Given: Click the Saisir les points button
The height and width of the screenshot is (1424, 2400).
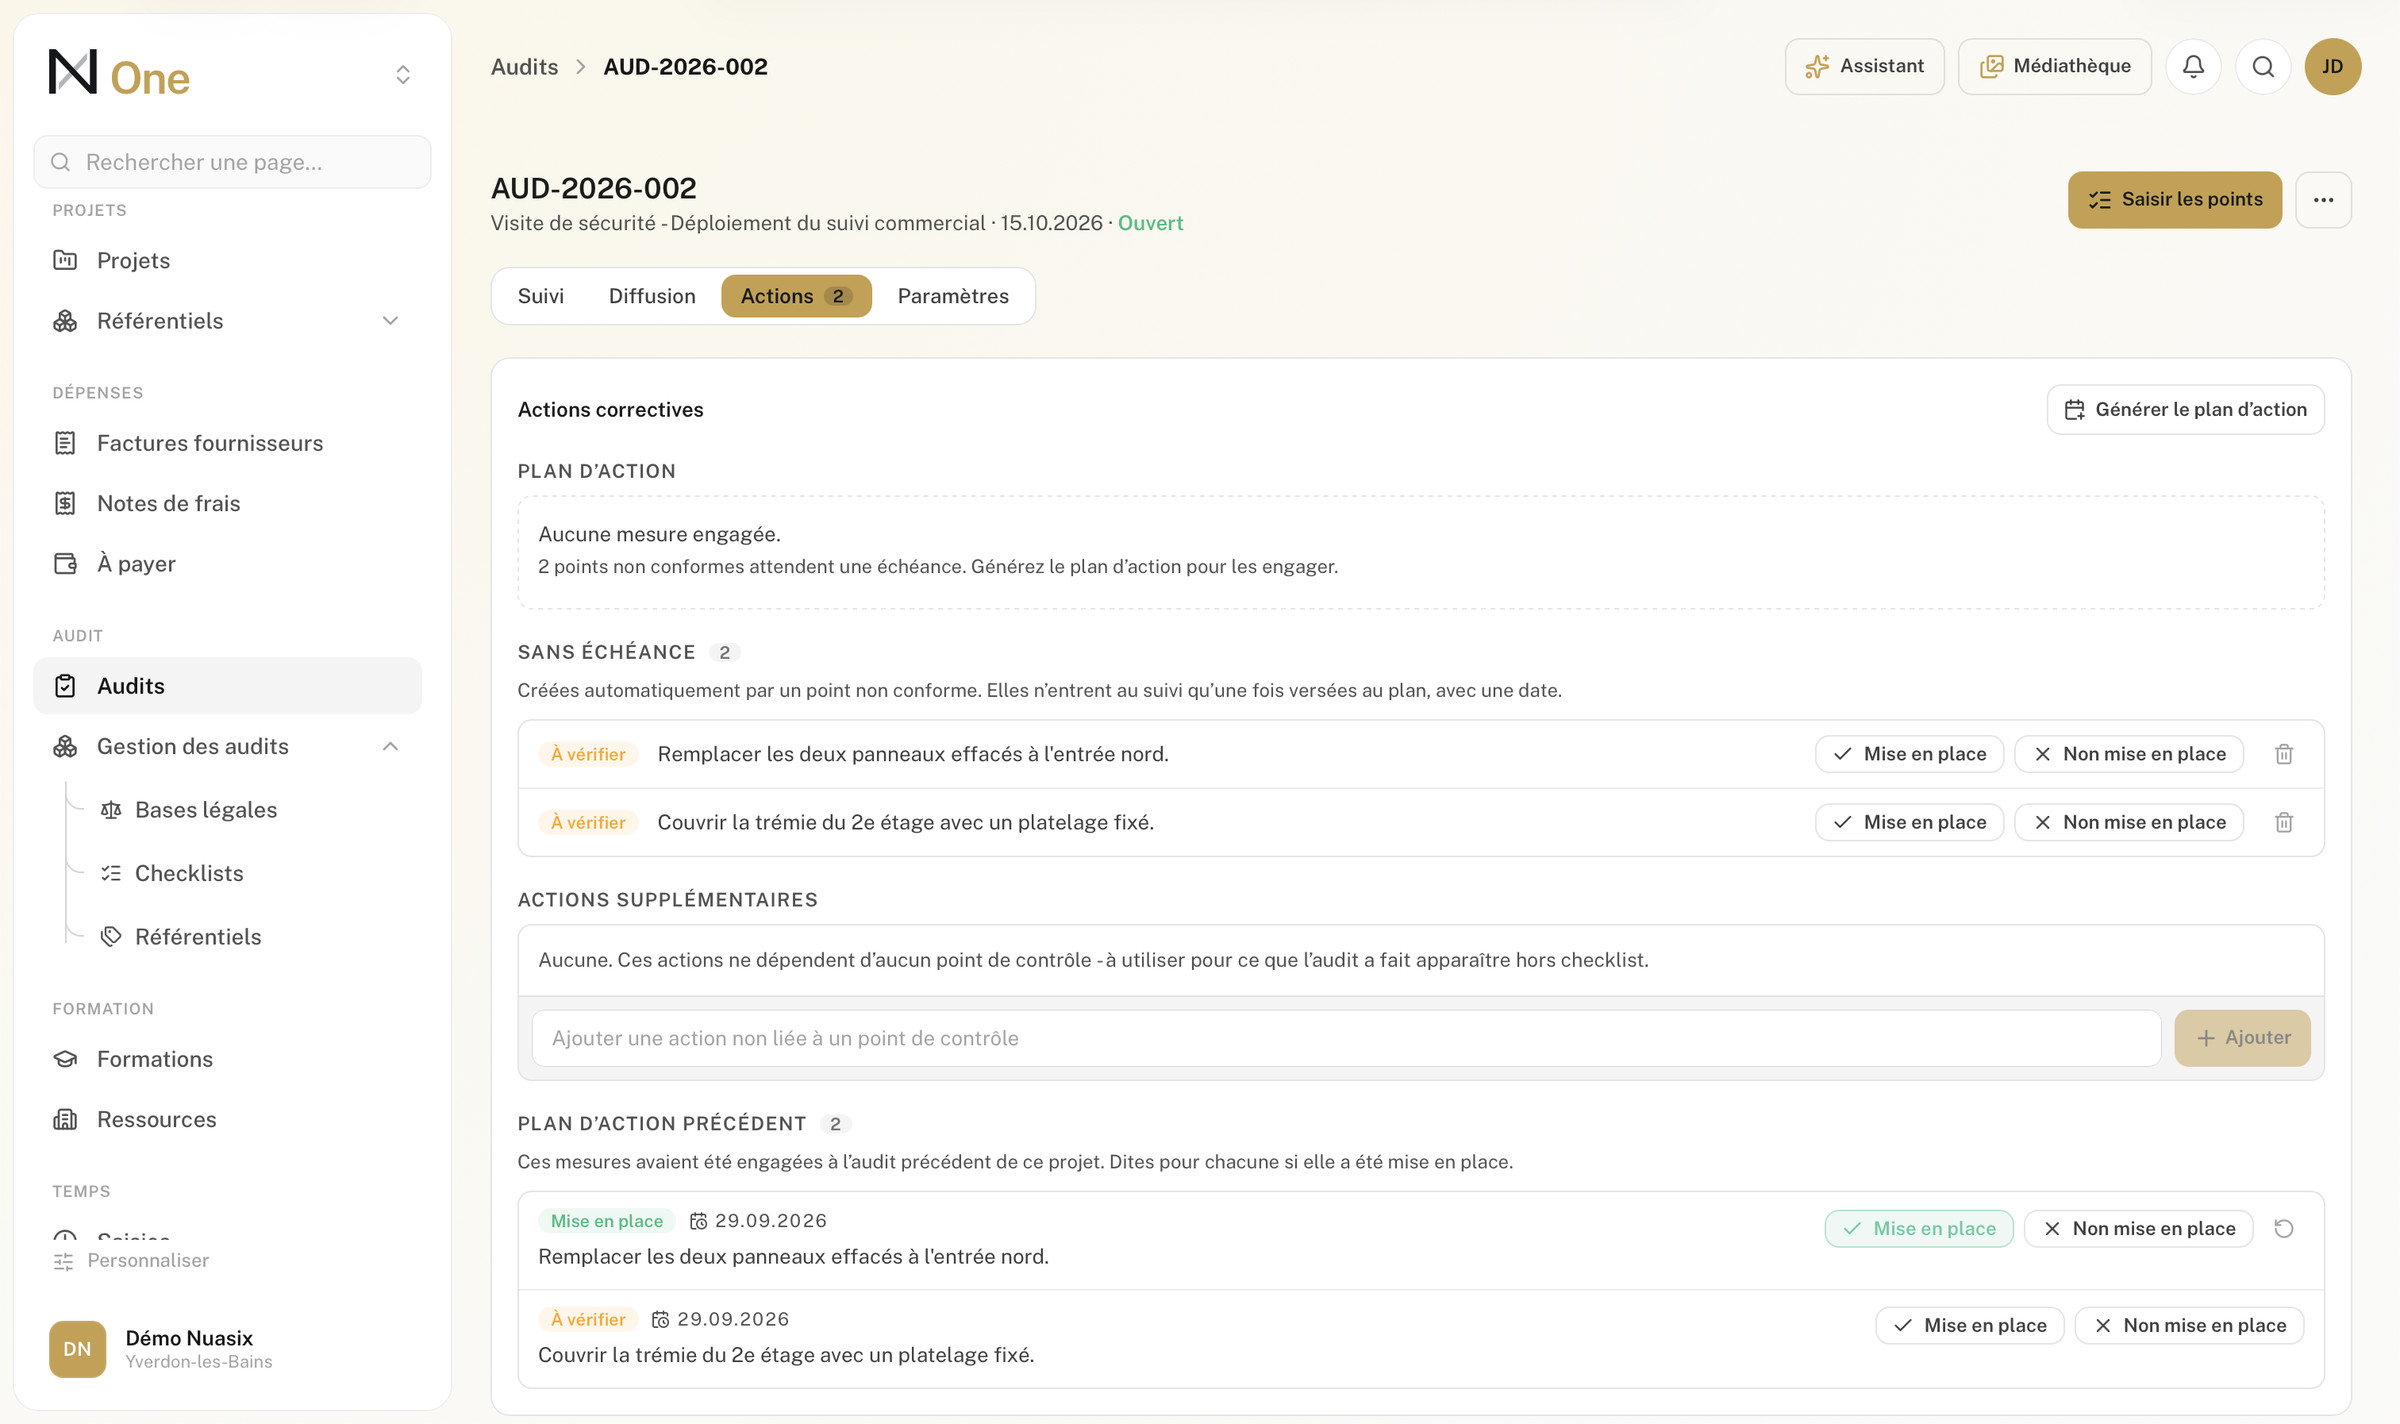Looking at the screenshot, I should point(2175,200).
